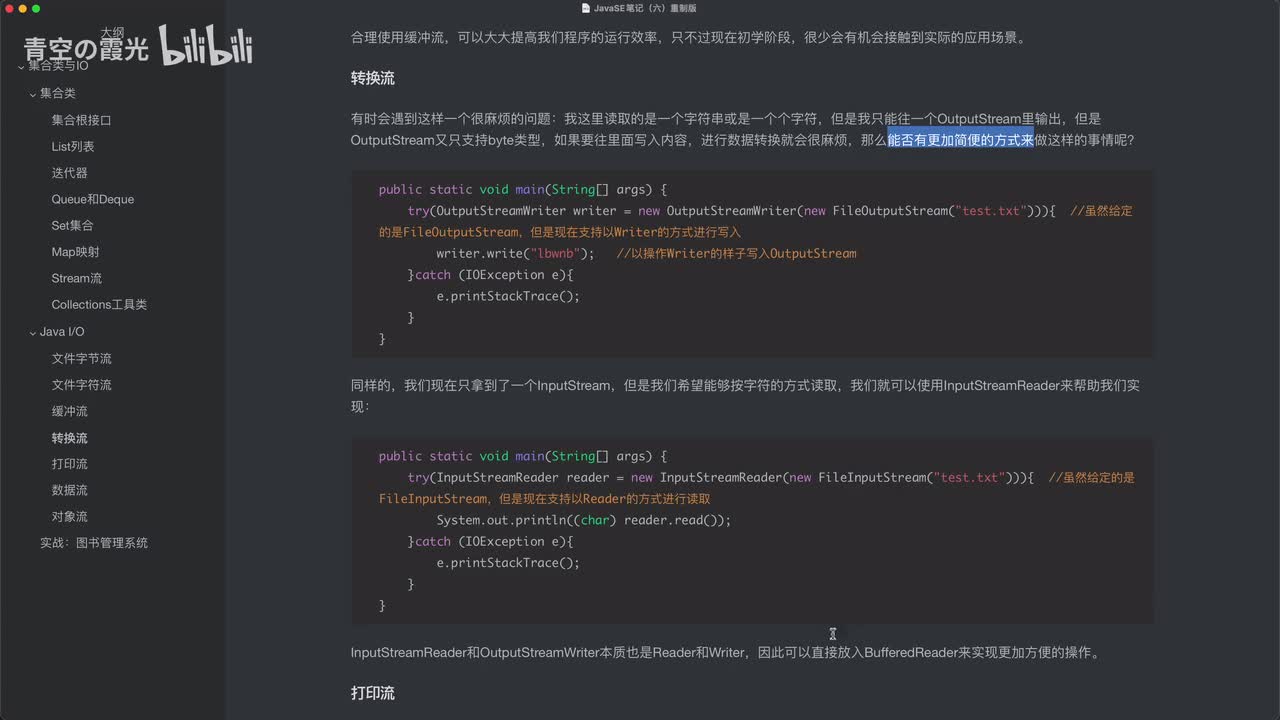Jump to 集合根接口 in the outline
This screenshot has height=720, width=1280.
click(82, 120)
